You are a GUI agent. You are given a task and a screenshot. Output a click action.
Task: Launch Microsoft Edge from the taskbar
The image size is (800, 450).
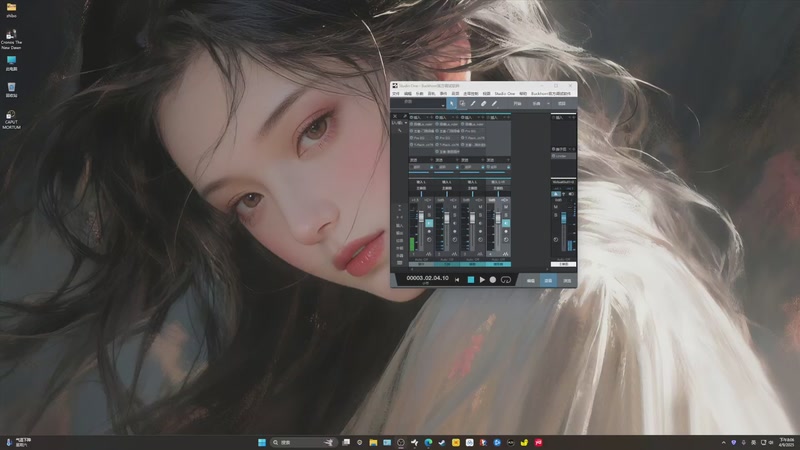click(428, 442)
